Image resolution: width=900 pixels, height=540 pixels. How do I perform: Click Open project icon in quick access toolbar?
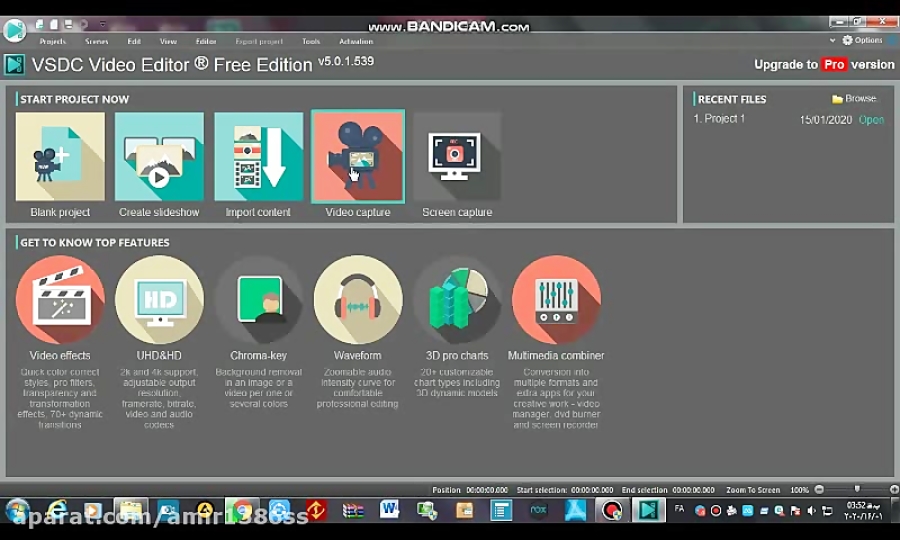[x=54, y=24]
